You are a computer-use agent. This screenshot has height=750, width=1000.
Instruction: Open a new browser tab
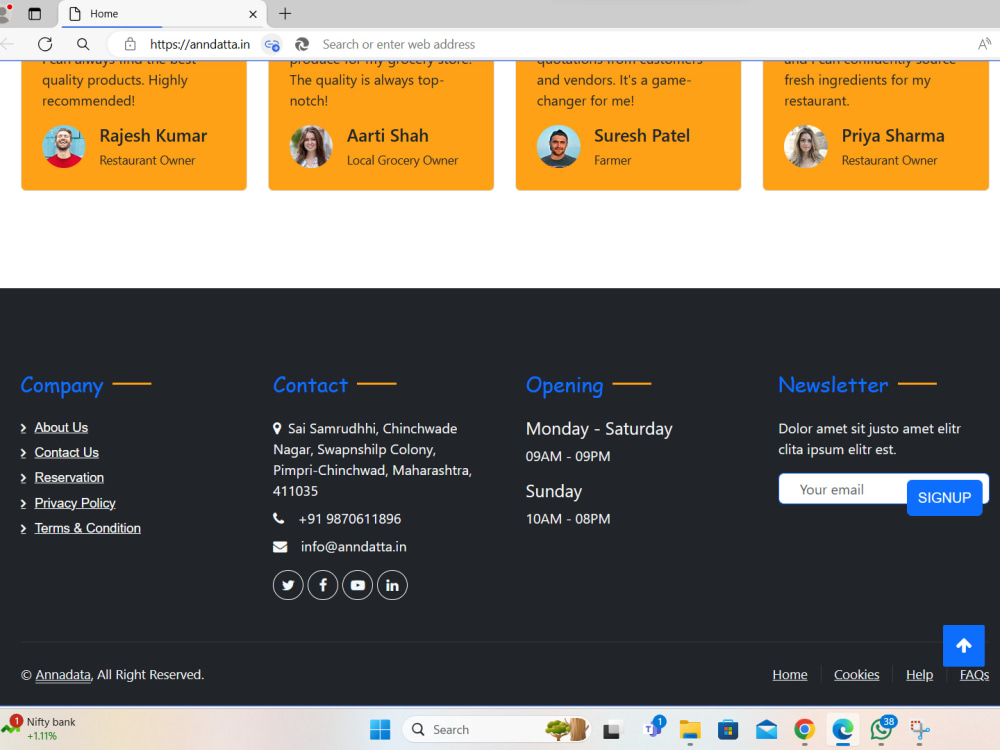click(285, 13)
